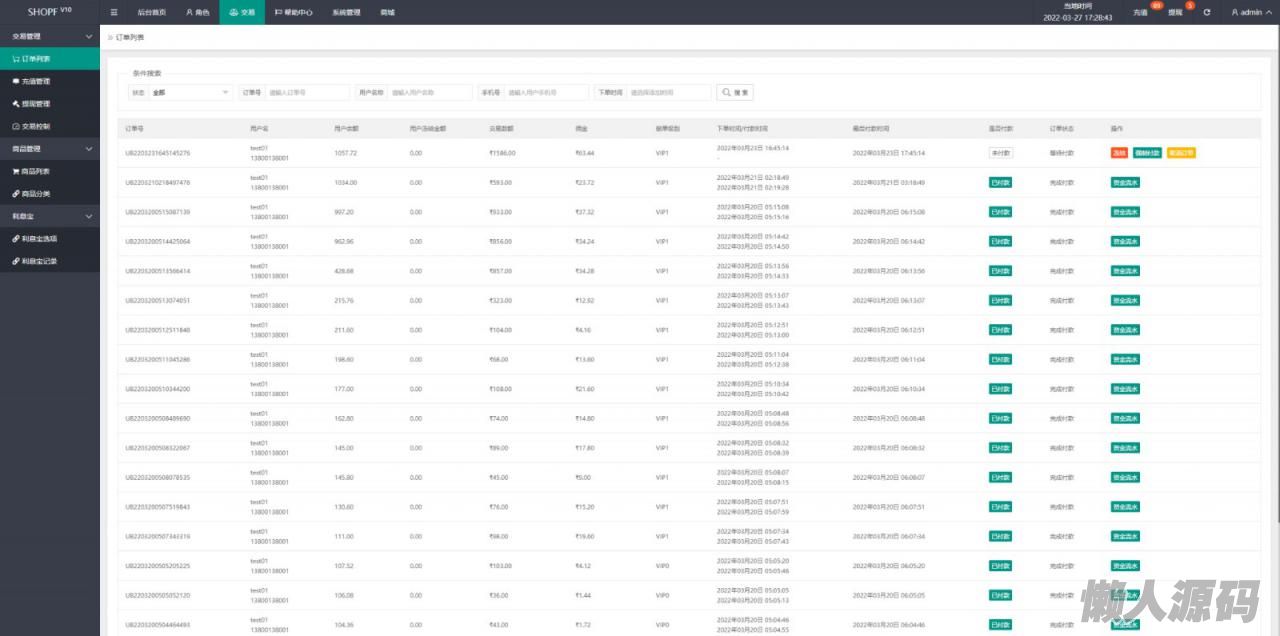Open 利息宝选项 in the sidebar
This screenshot has height=636, width=1280.
[39, 238]
